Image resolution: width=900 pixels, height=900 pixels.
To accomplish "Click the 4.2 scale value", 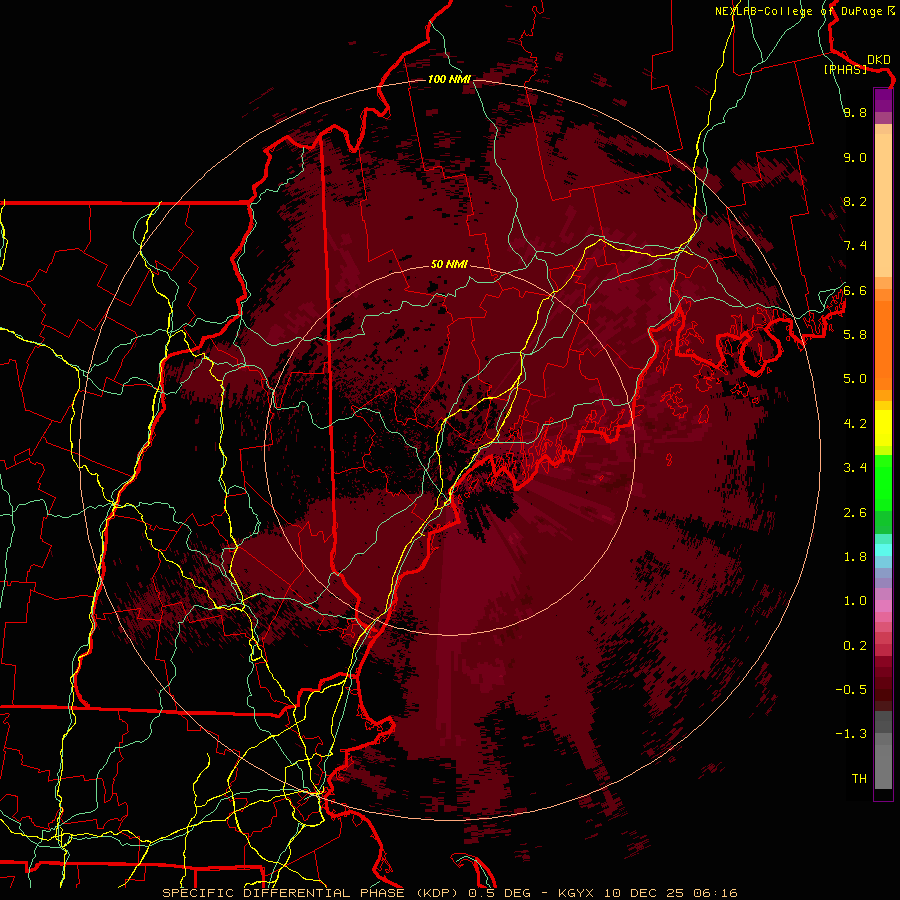I will coord(855,424).
